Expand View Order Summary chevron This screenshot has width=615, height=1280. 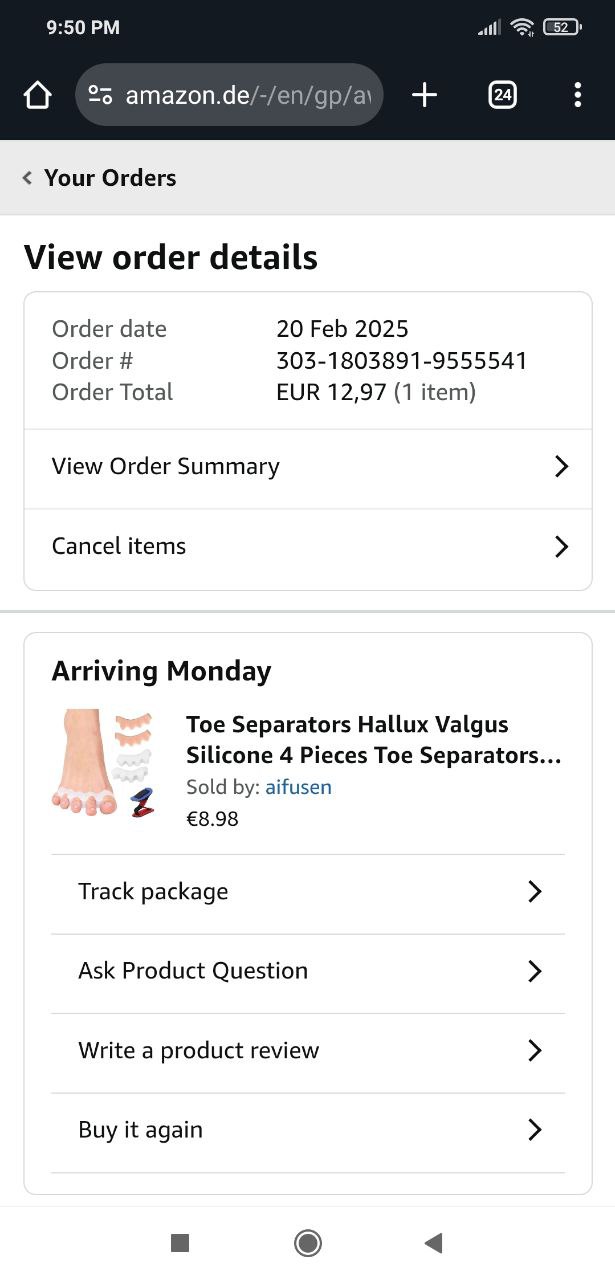[561, 467]
